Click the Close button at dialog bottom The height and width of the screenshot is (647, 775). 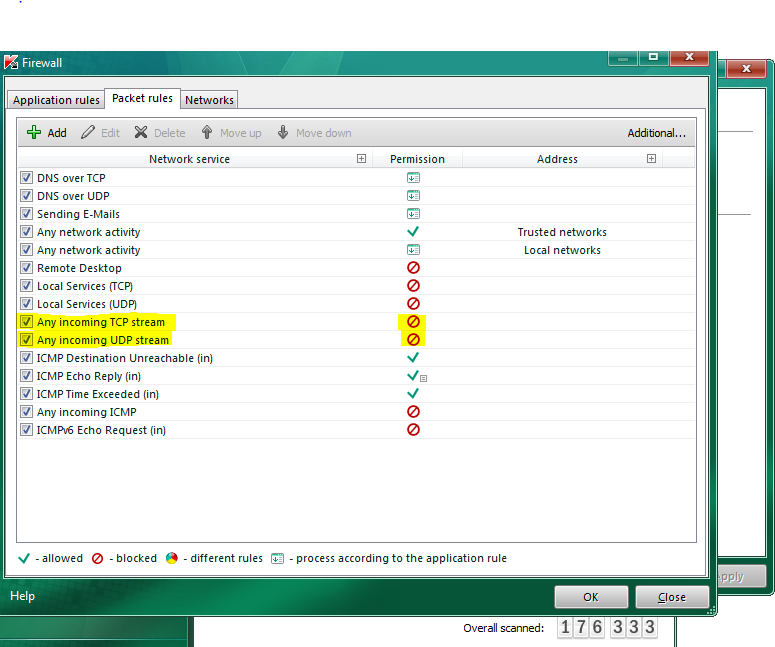[672, 597]
